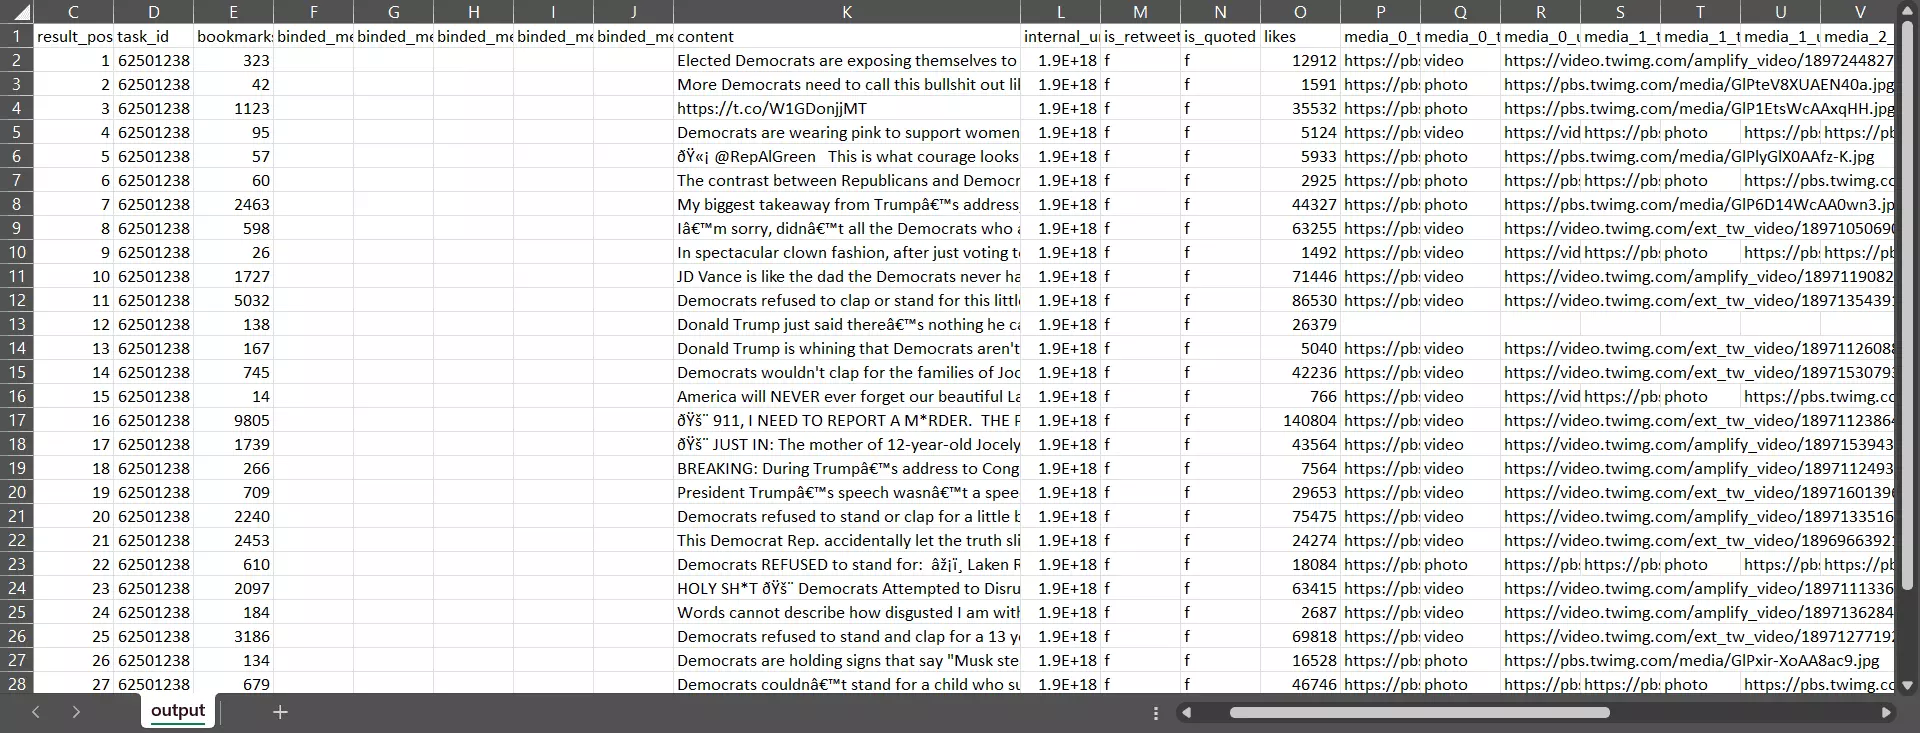Image resolution: width=1920 pixels, height=733 pixels.
Task: Select column O header
Action: click(x=1300, y=12)
